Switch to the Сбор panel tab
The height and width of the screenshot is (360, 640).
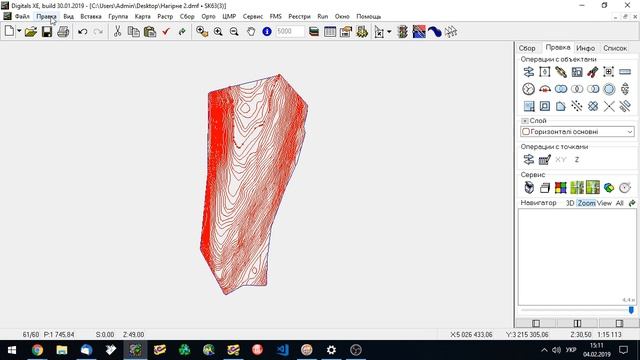click(x=527, y=48)
